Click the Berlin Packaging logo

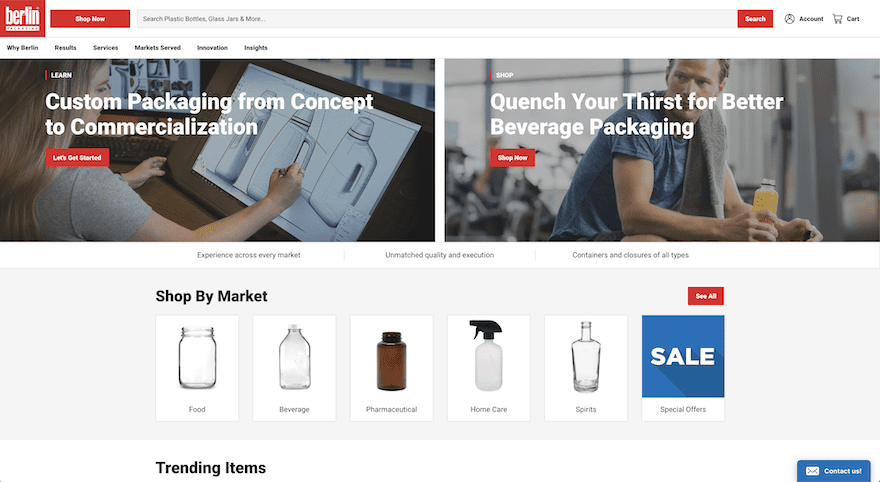click(x=22, y=18)
